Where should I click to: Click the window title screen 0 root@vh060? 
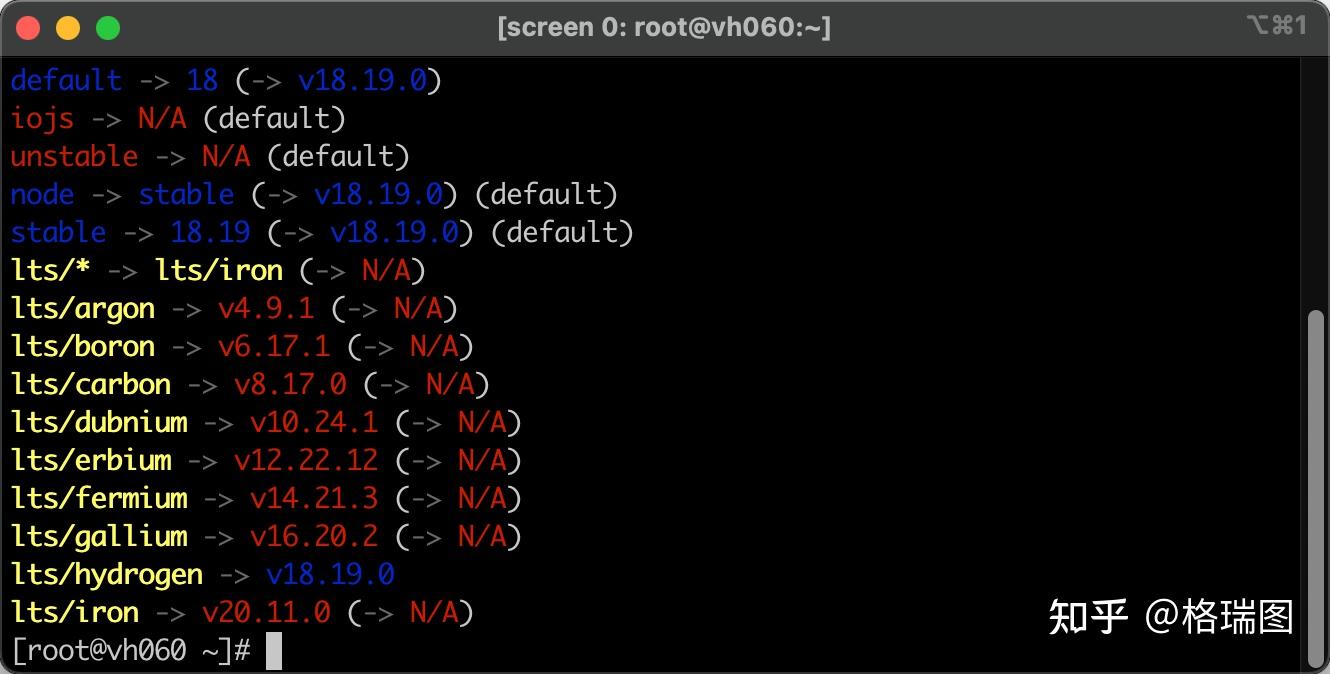coord(665,27)
